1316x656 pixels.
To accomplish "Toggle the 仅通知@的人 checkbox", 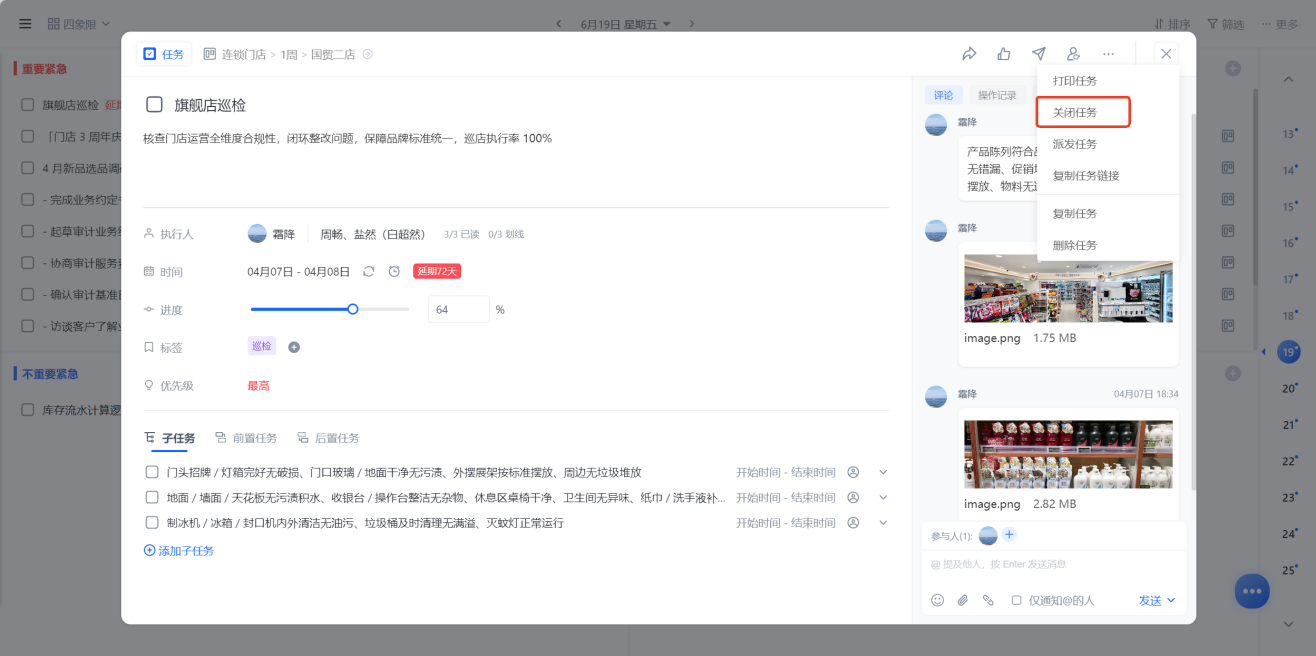I will pos(1016,600).
